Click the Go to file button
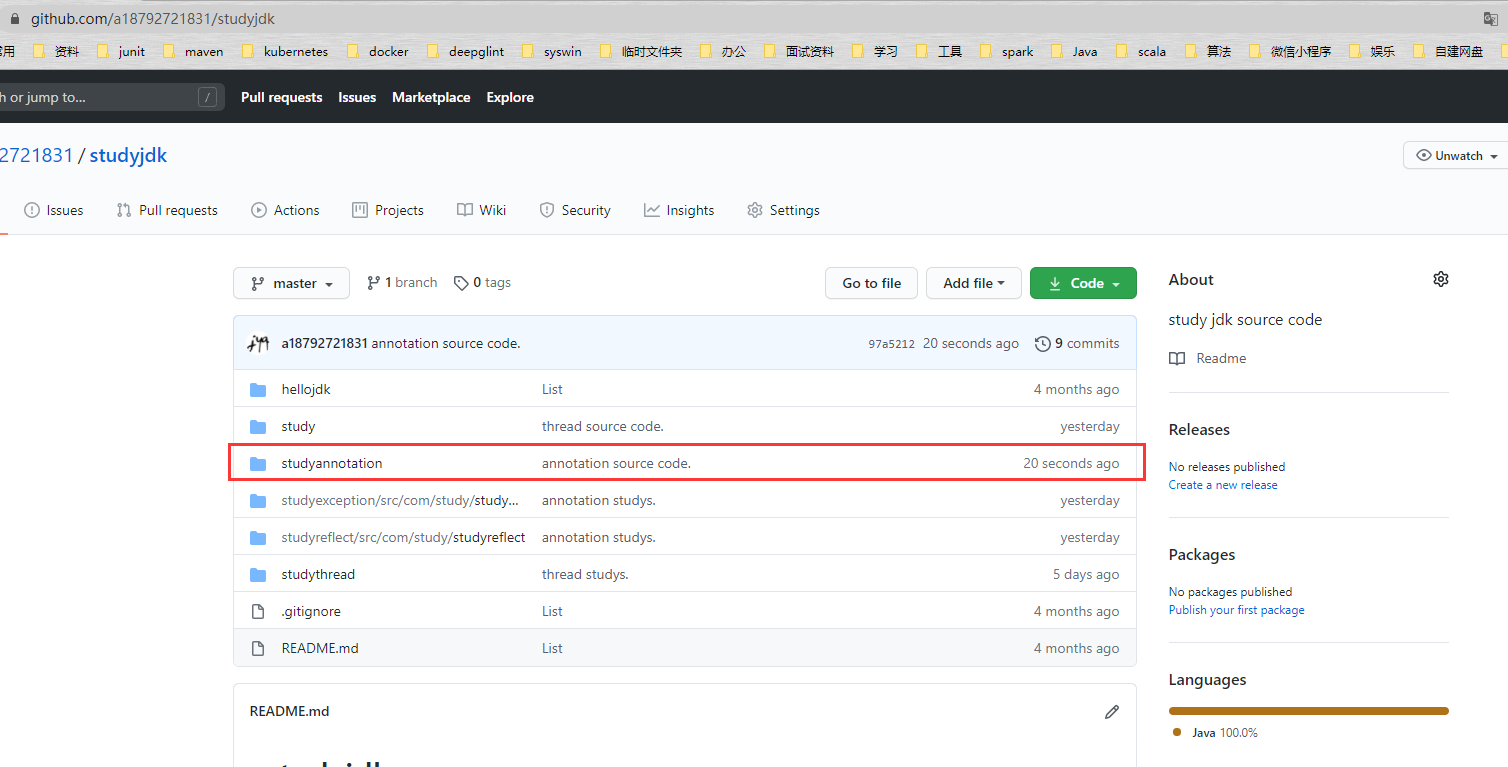This screenshot has height=767, width=1508. (872, 284)
